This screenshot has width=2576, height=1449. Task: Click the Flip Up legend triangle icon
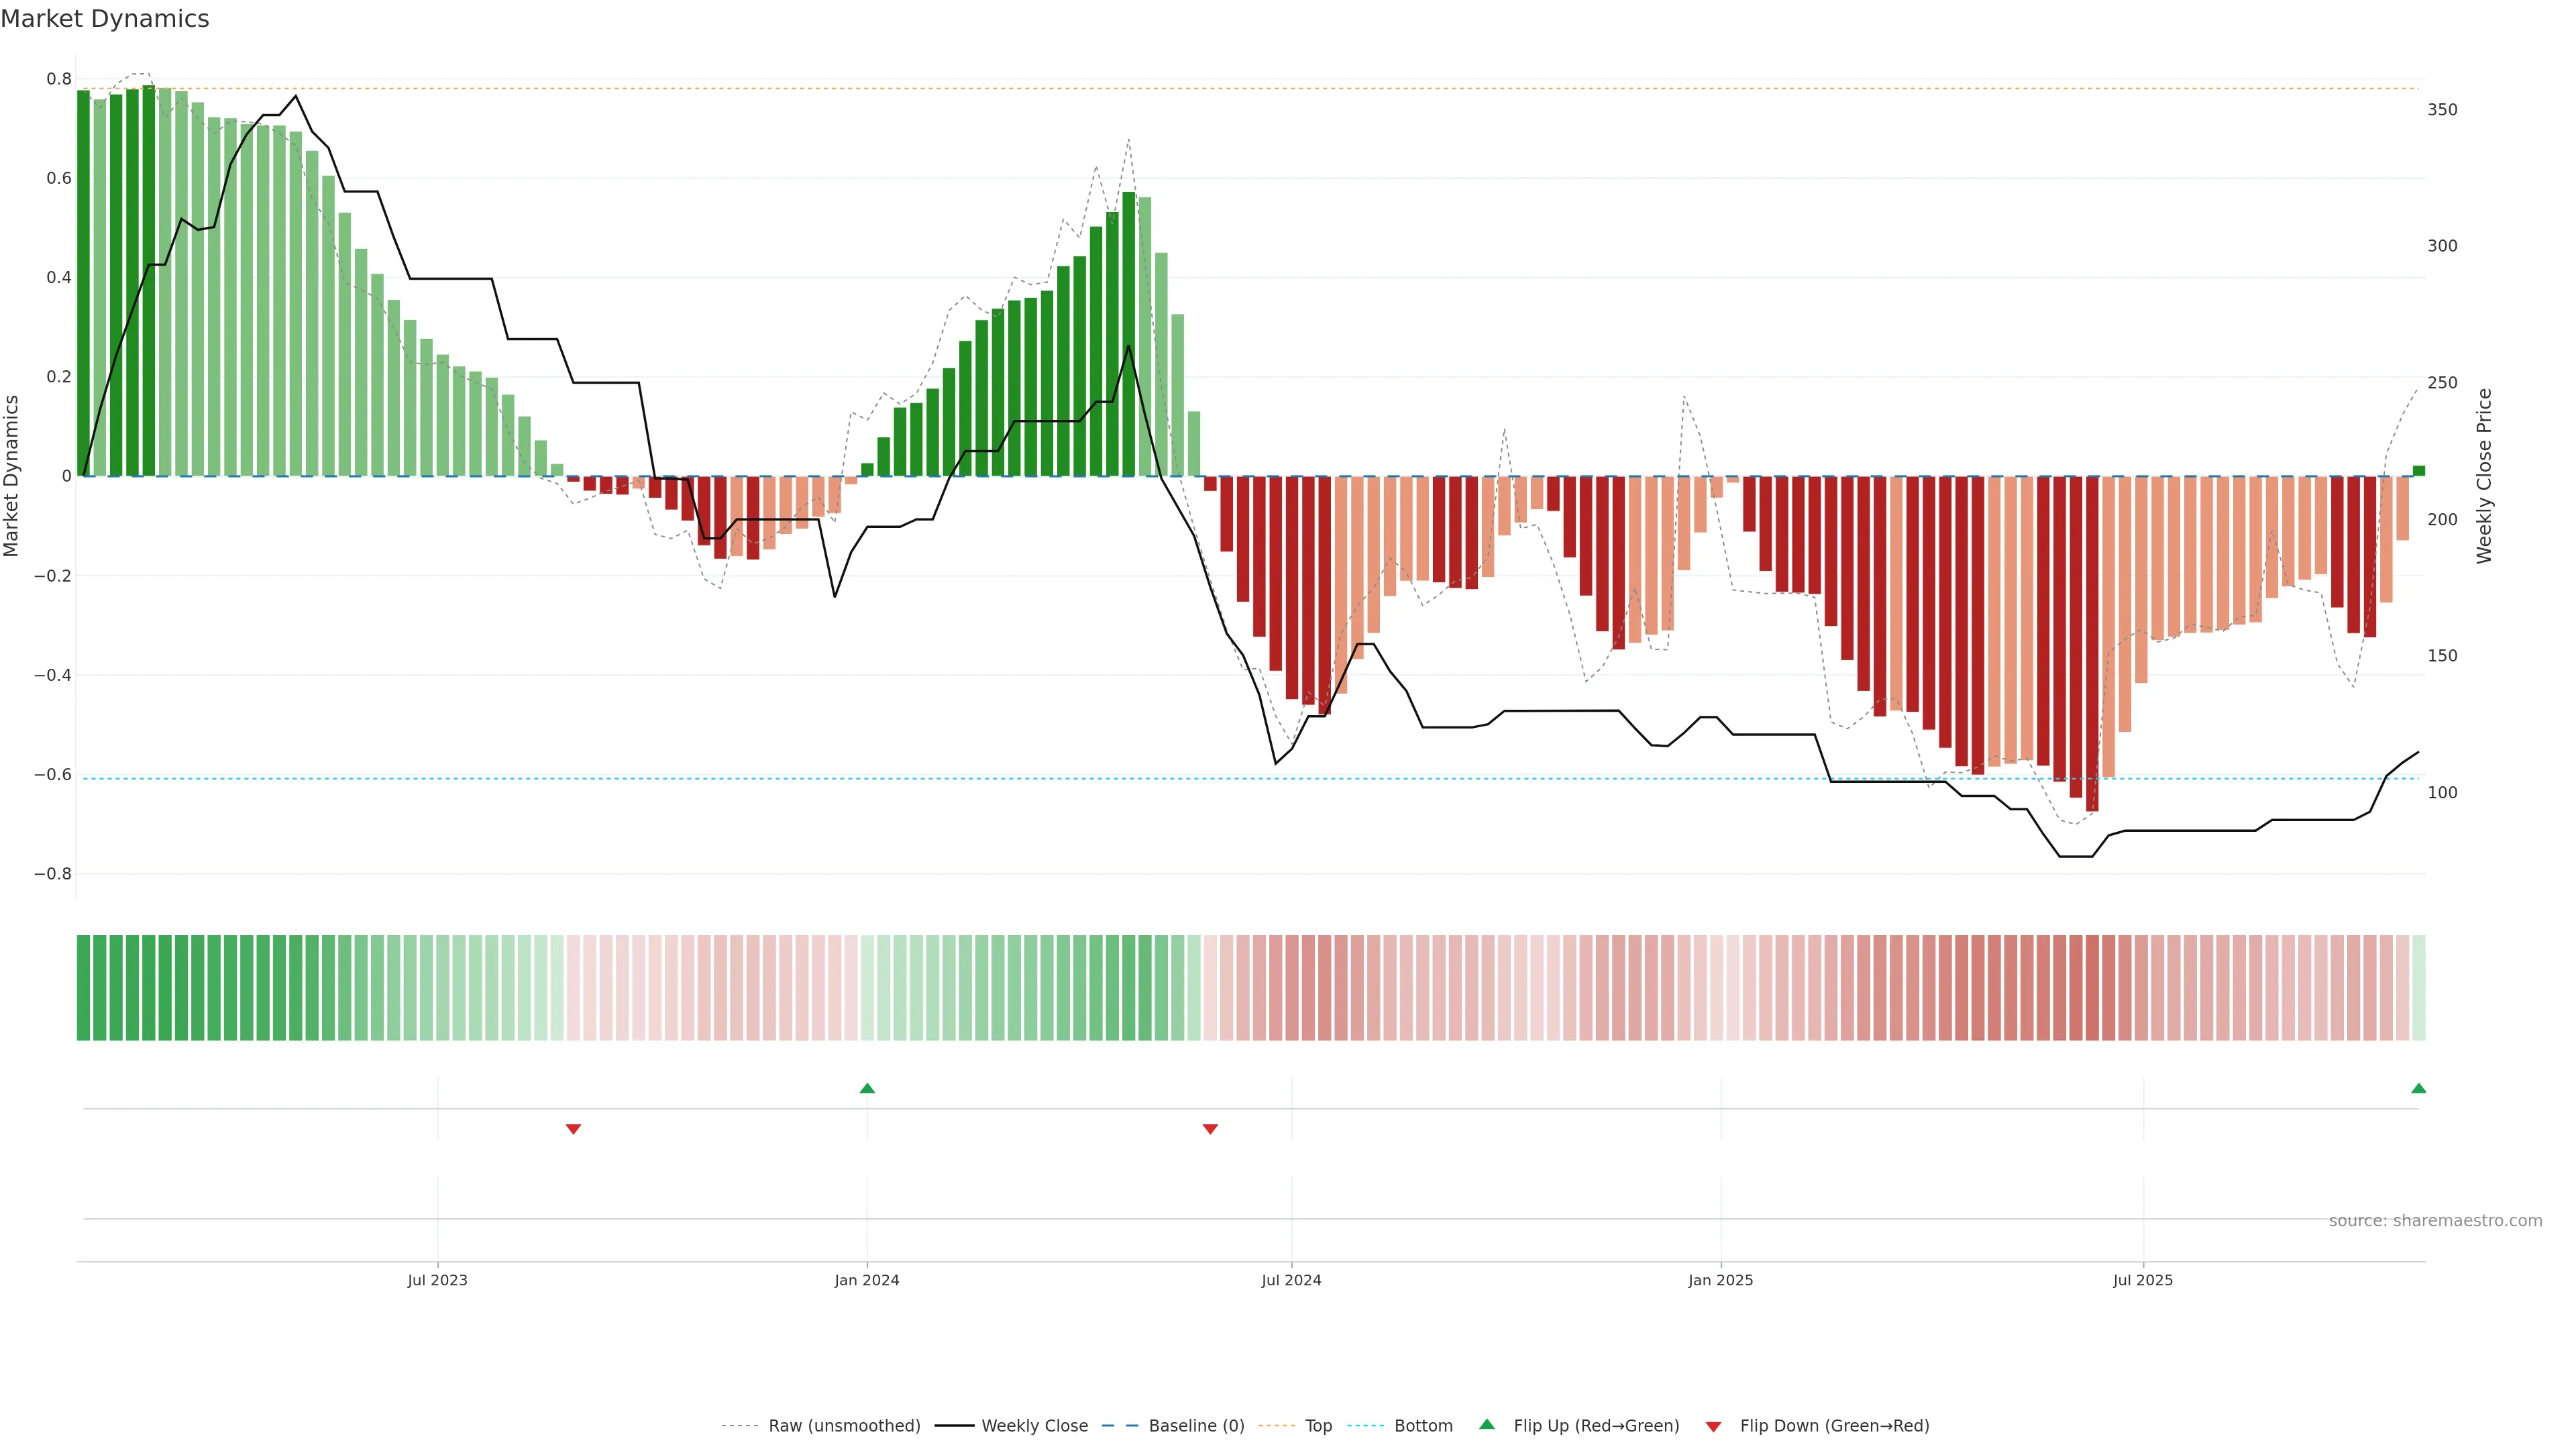point(1487,1425)
